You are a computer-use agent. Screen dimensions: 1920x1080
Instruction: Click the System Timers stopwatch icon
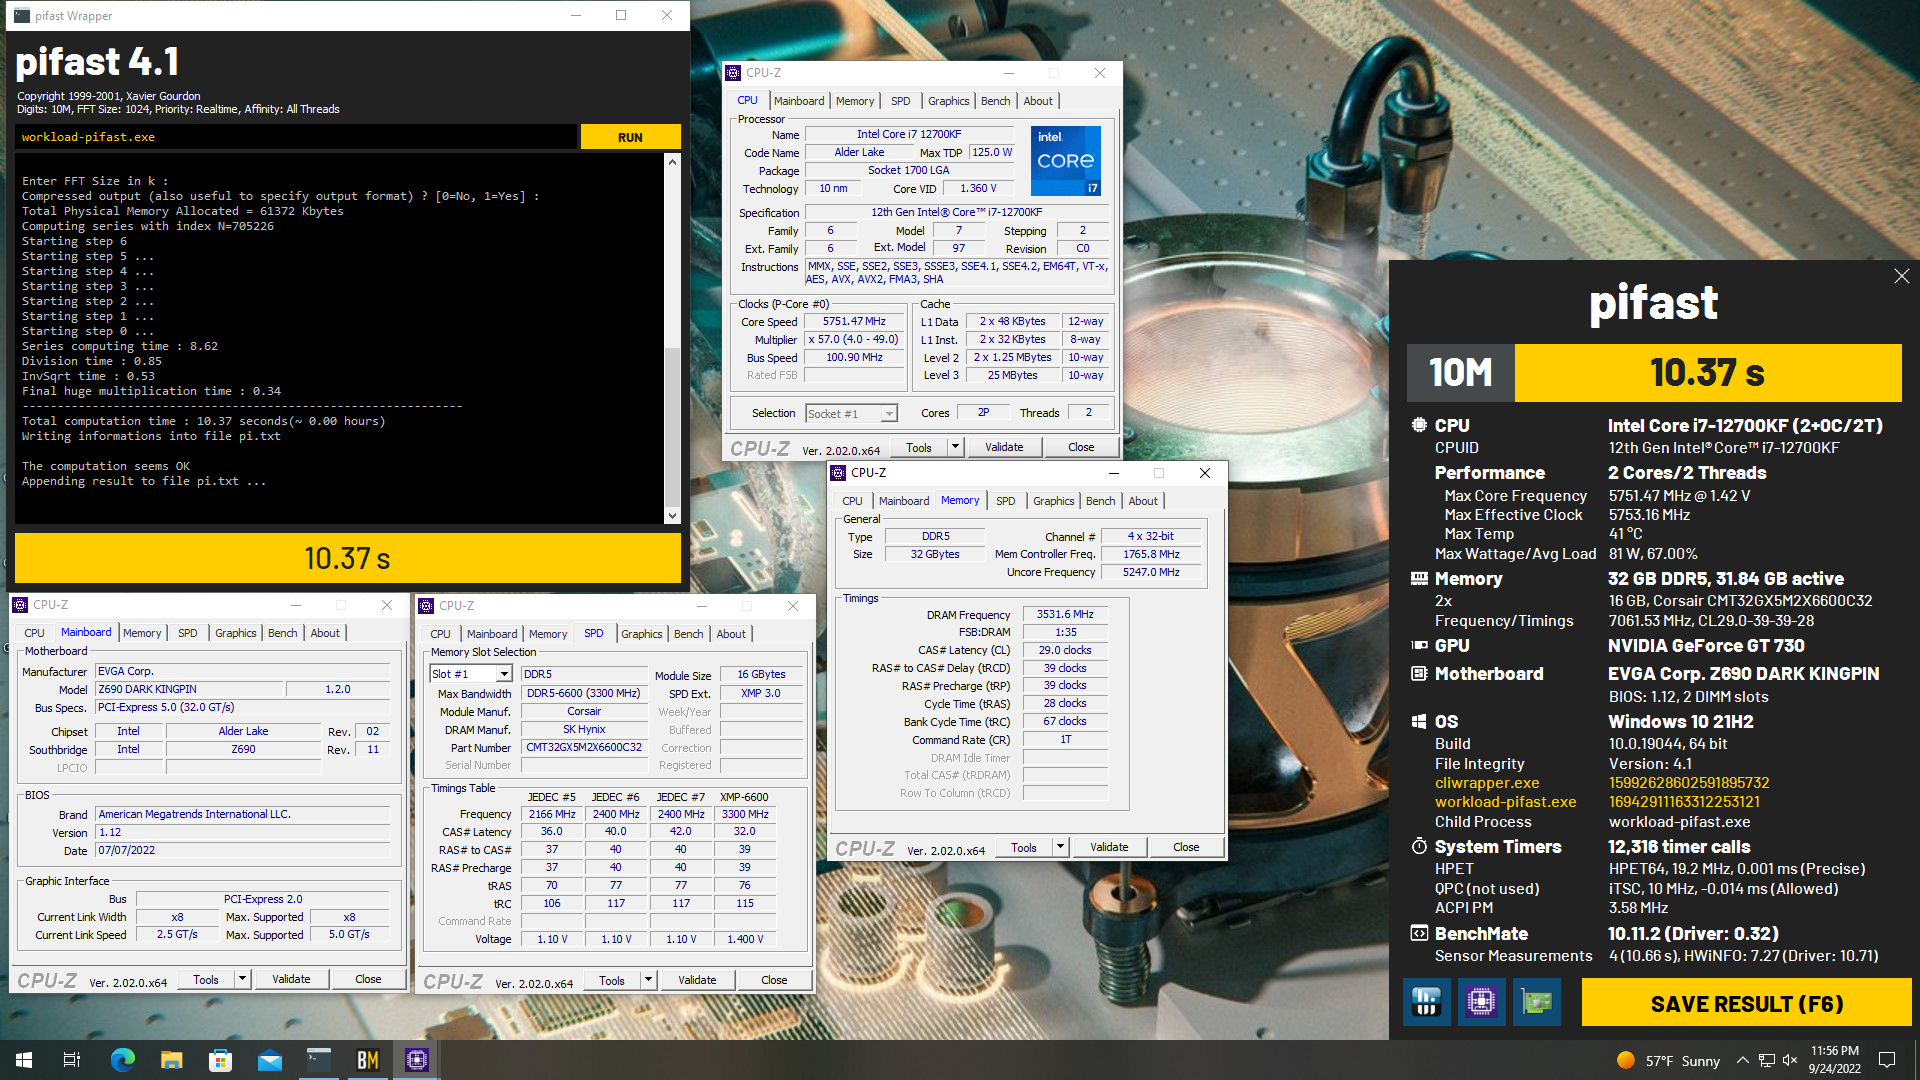pos(1418,846)
